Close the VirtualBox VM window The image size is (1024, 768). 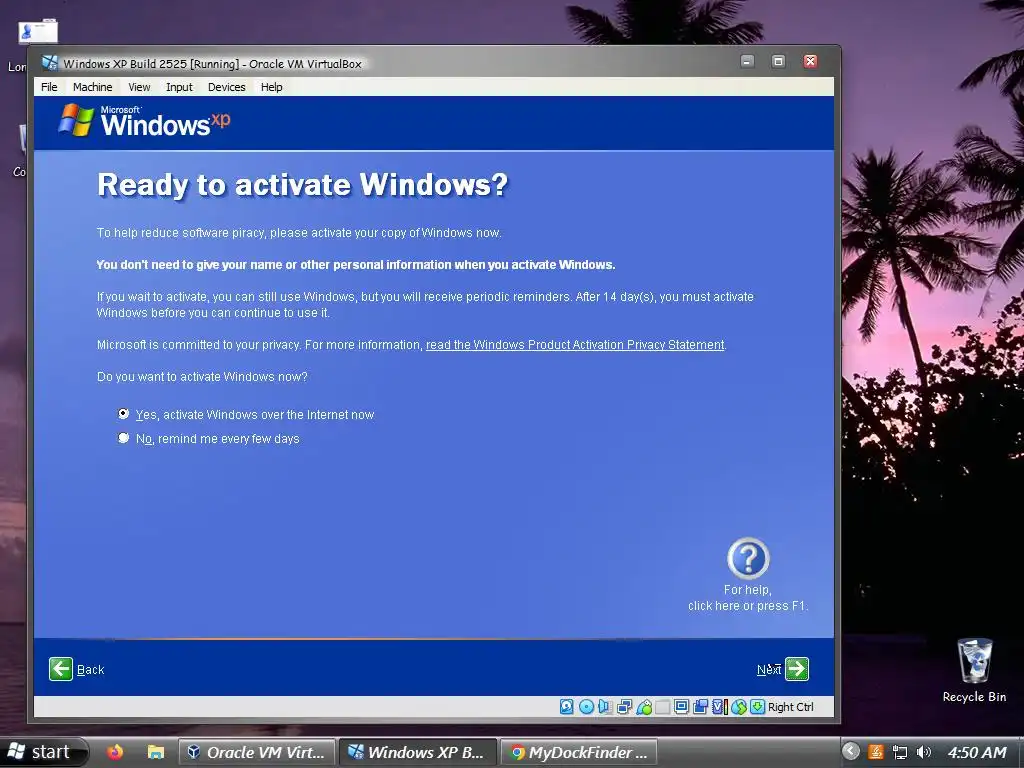pyautogui.click(x=810, y=61)
